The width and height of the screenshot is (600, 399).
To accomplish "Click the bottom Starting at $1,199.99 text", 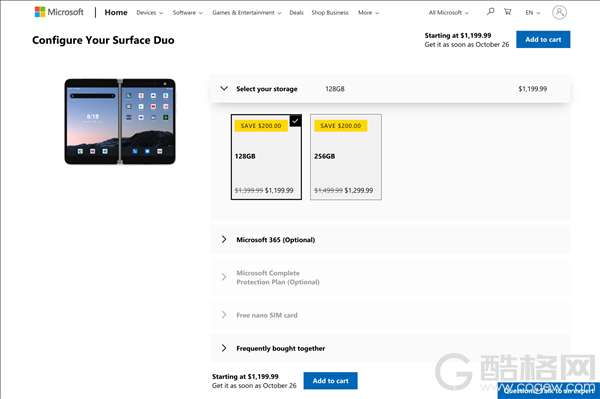I will [x=245, y=376].
